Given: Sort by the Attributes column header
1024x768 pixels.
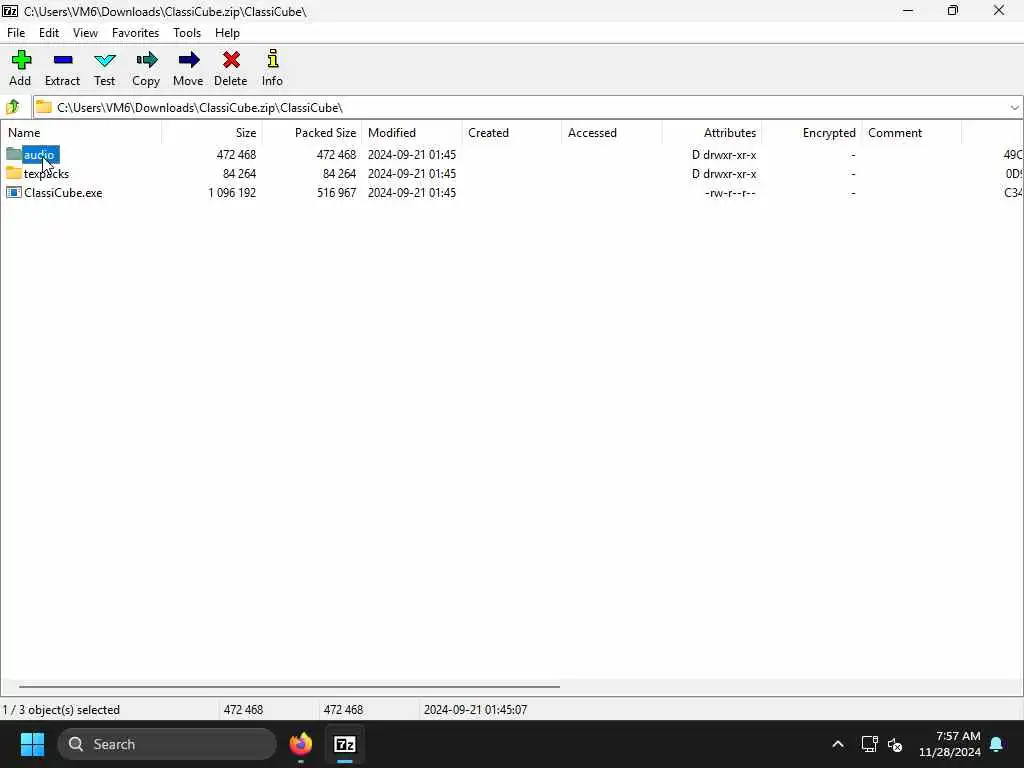Looking at the screenshot, I should pos(712,133).
